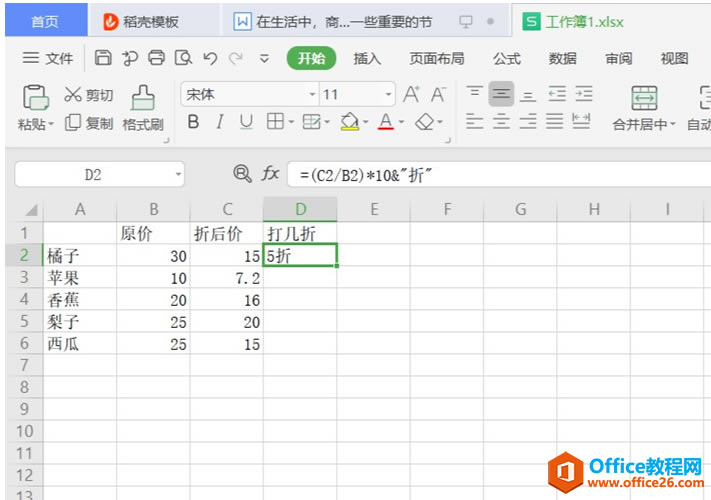Click cell with 苹果
Viewport: 711px width, 500px height.
(x=80, y=277)
